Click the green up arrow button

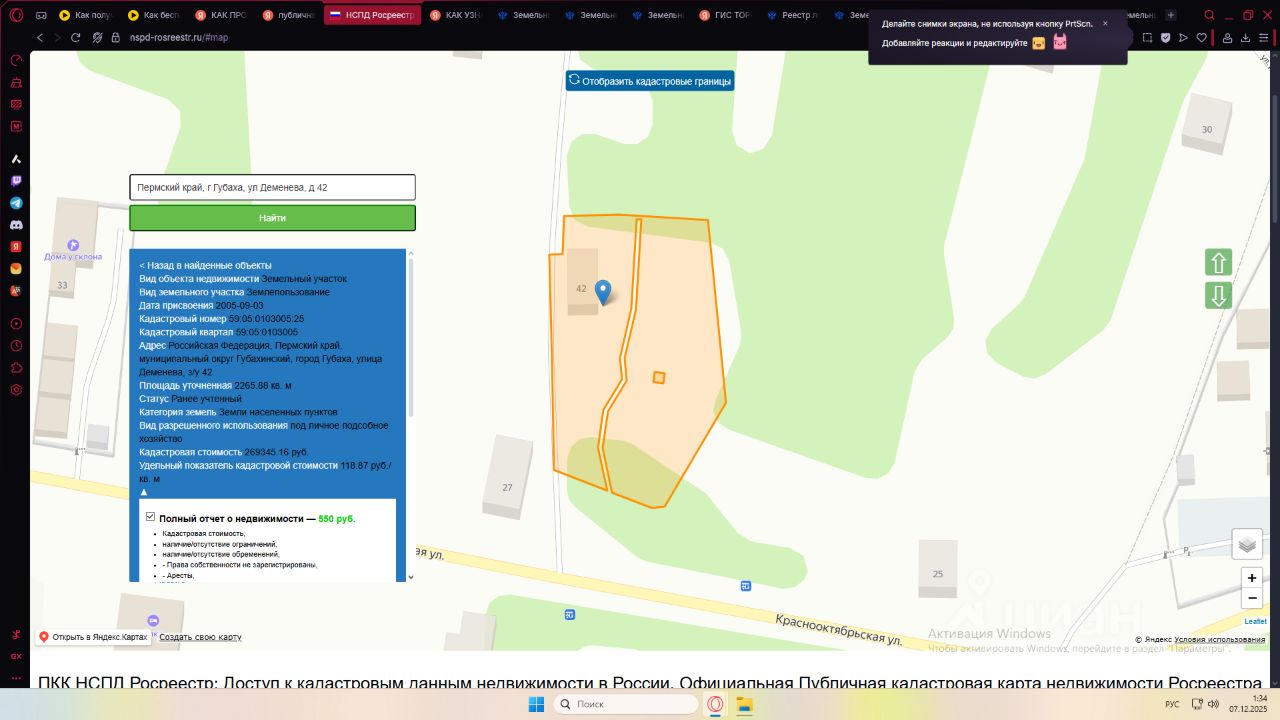pyautogui.click(x=1218, y=263)
